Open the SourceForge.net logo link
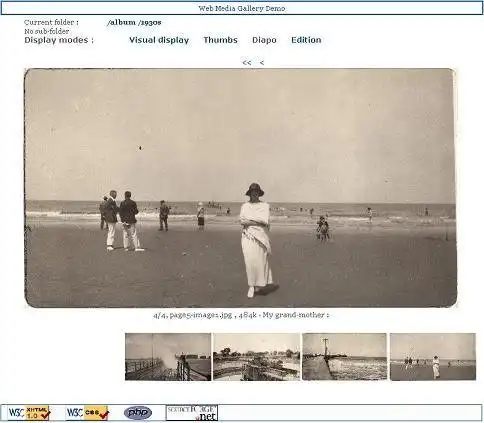484x423 pixels. (192, 413)
